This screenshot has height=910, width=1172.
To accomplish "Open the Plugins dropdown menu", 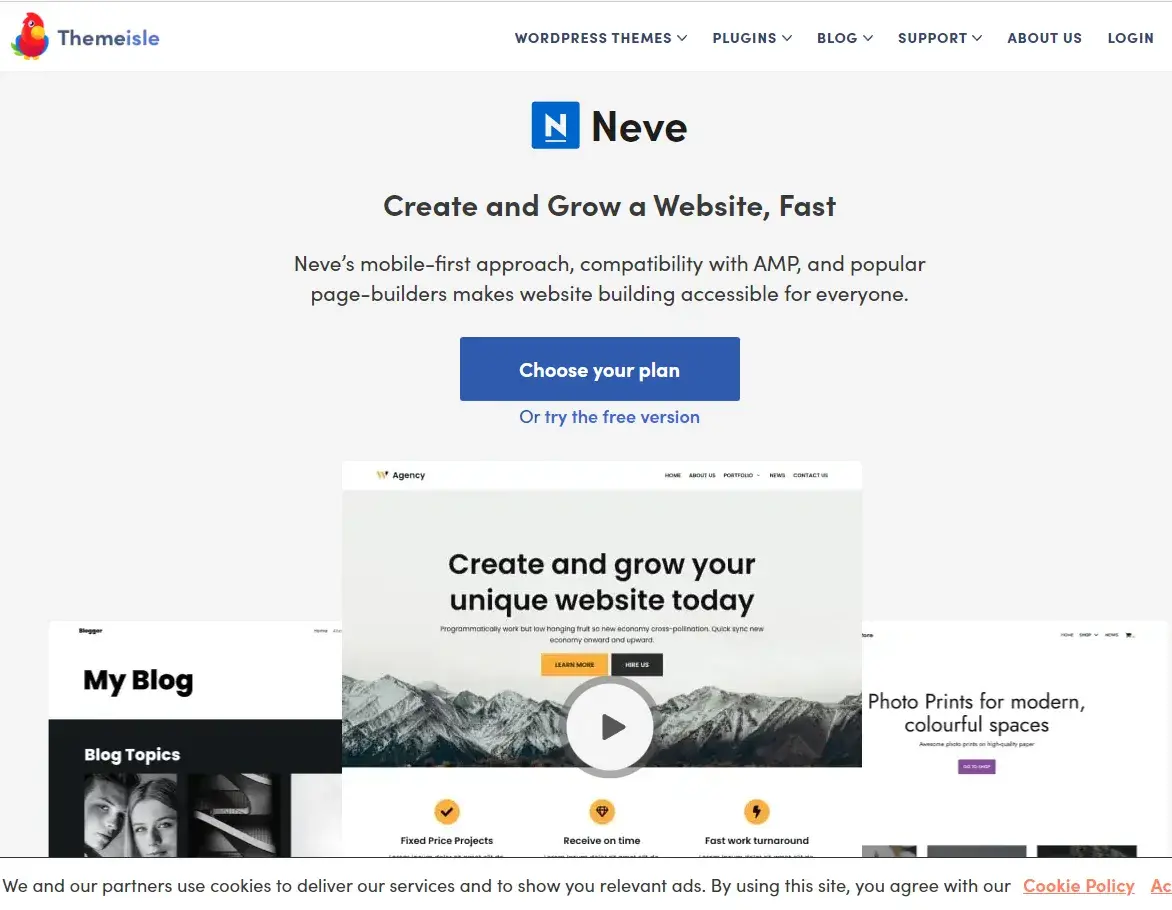I will click(x=752, y=38).
